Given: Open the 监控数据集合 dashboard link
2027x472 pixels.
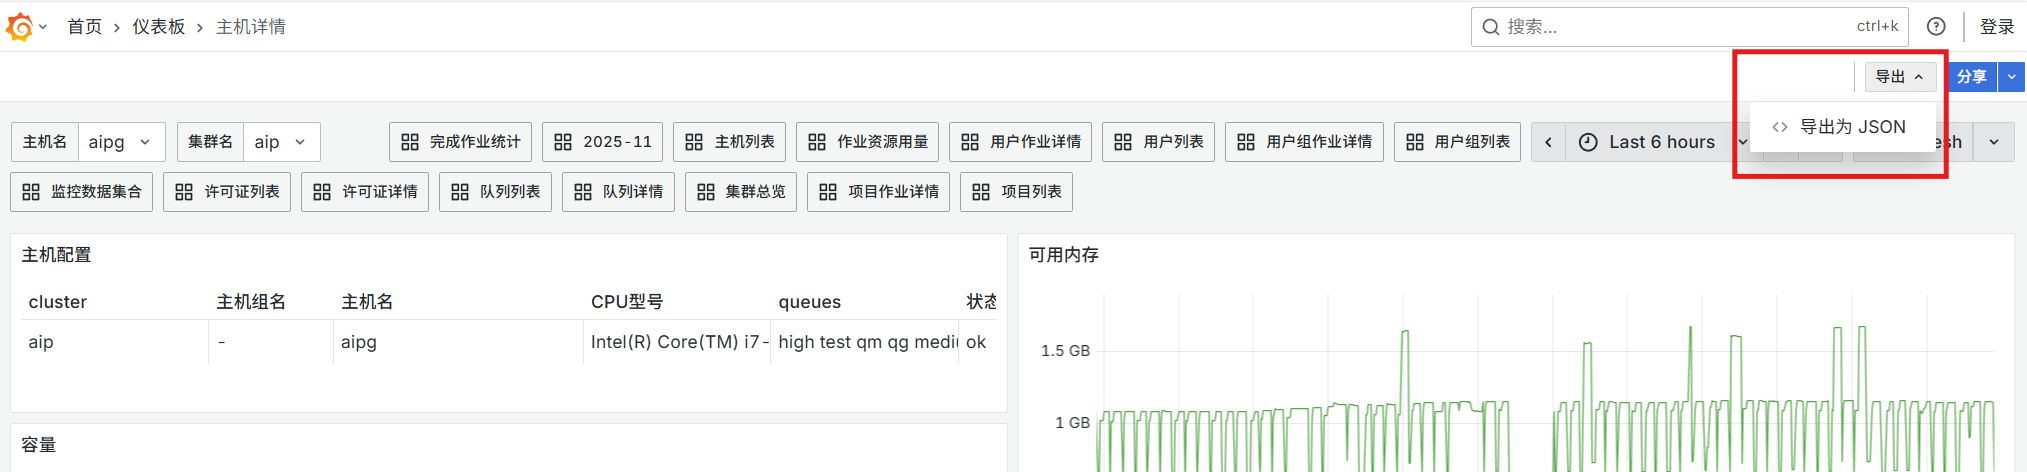Looking at the screenshot, I should 82,192.
